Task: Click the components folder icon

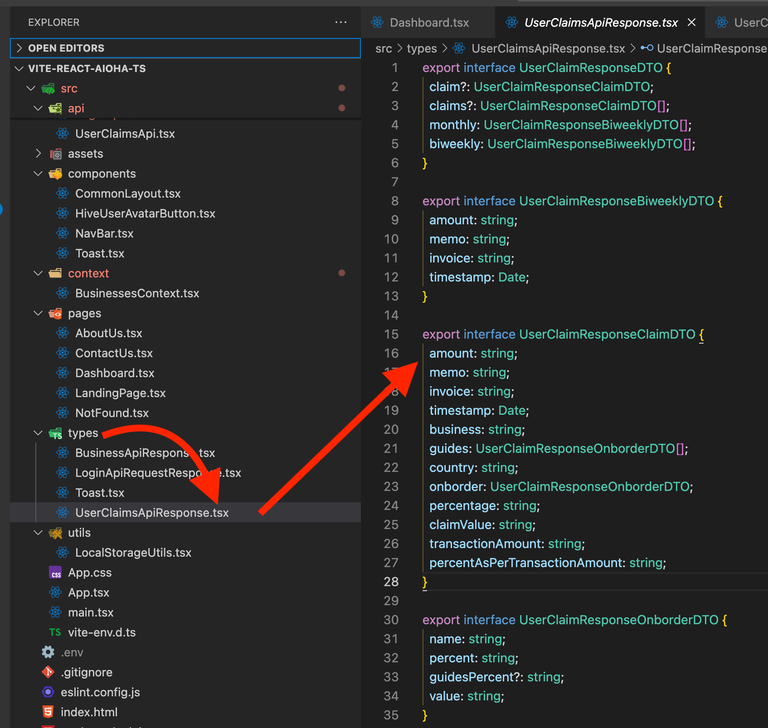Action: pyautogui.click(x=55, y=174)
